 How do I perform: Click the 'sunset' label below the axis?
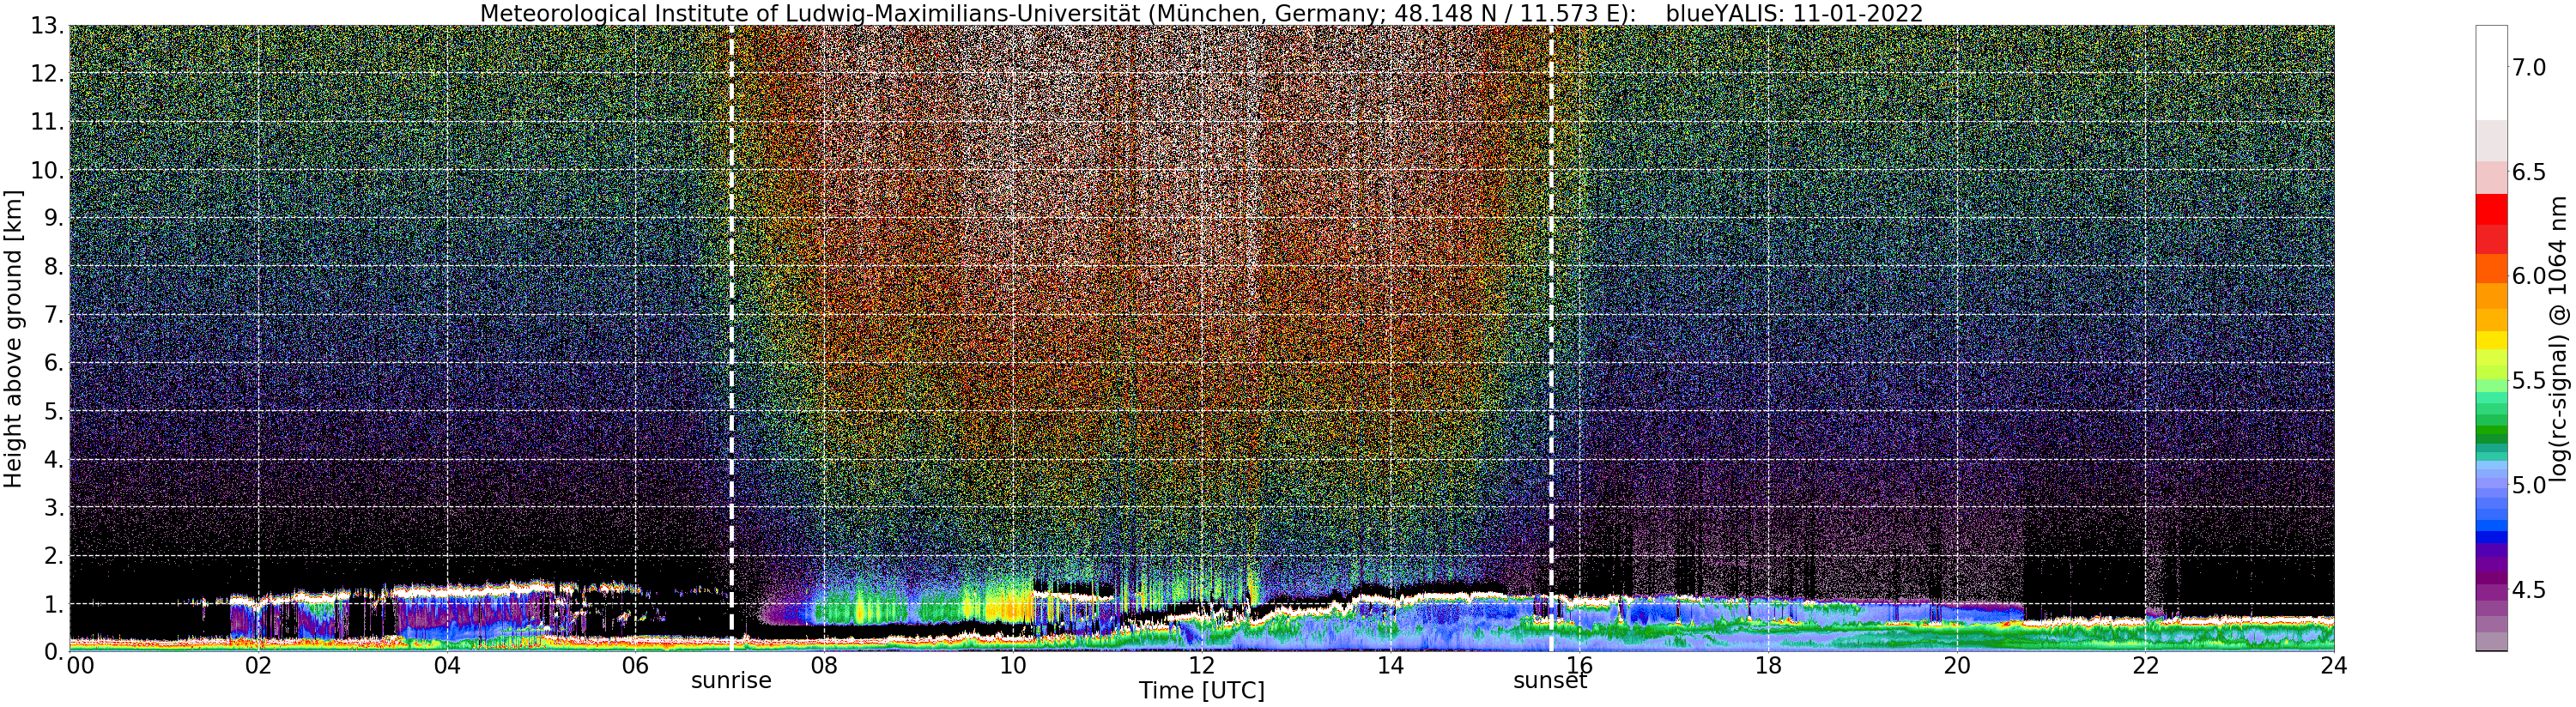pos(1550,681)
